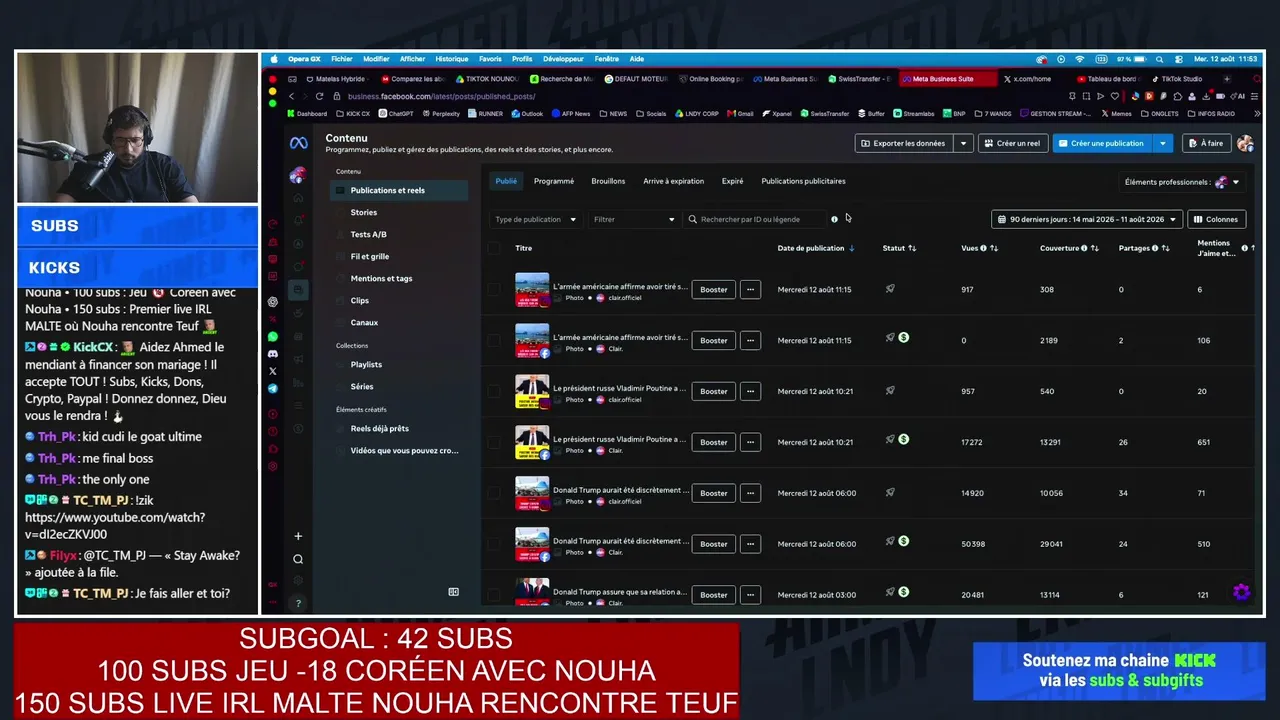
Task: Click the Colonnes button
Action: (x=1216, y=219)
